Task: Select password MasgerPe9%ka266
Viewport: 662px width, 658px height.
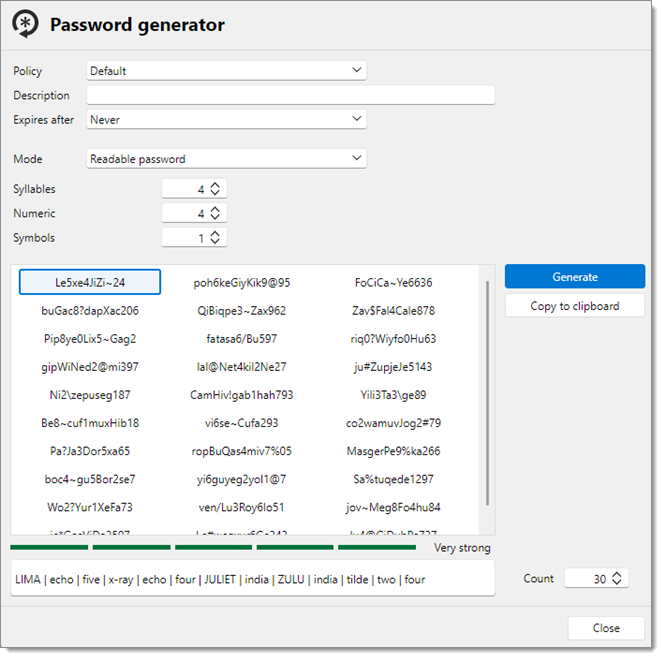Action: pyautogui.click(x=393, y=451)
